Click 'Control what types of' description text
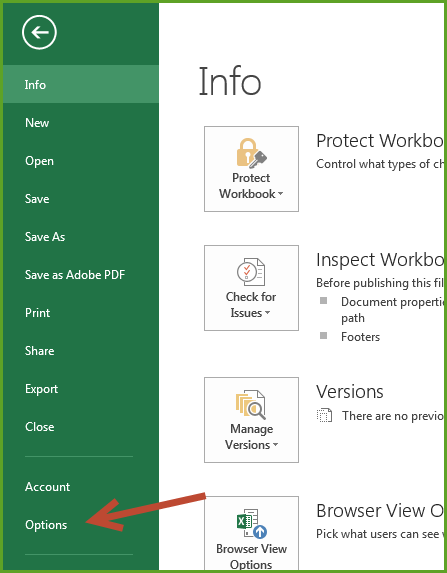Viewport: 447px width, 573px height. click(x=380, y=164)
